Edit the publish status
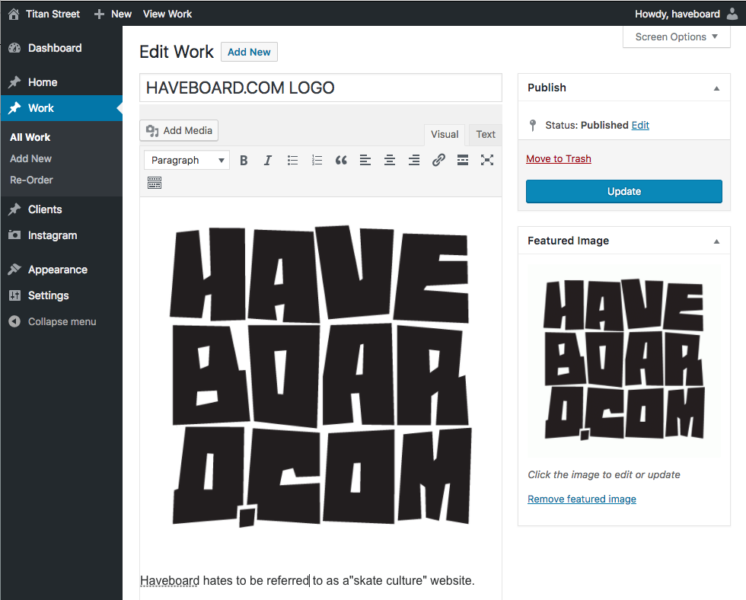Screen dimensions: 746x600 (640, 125)
